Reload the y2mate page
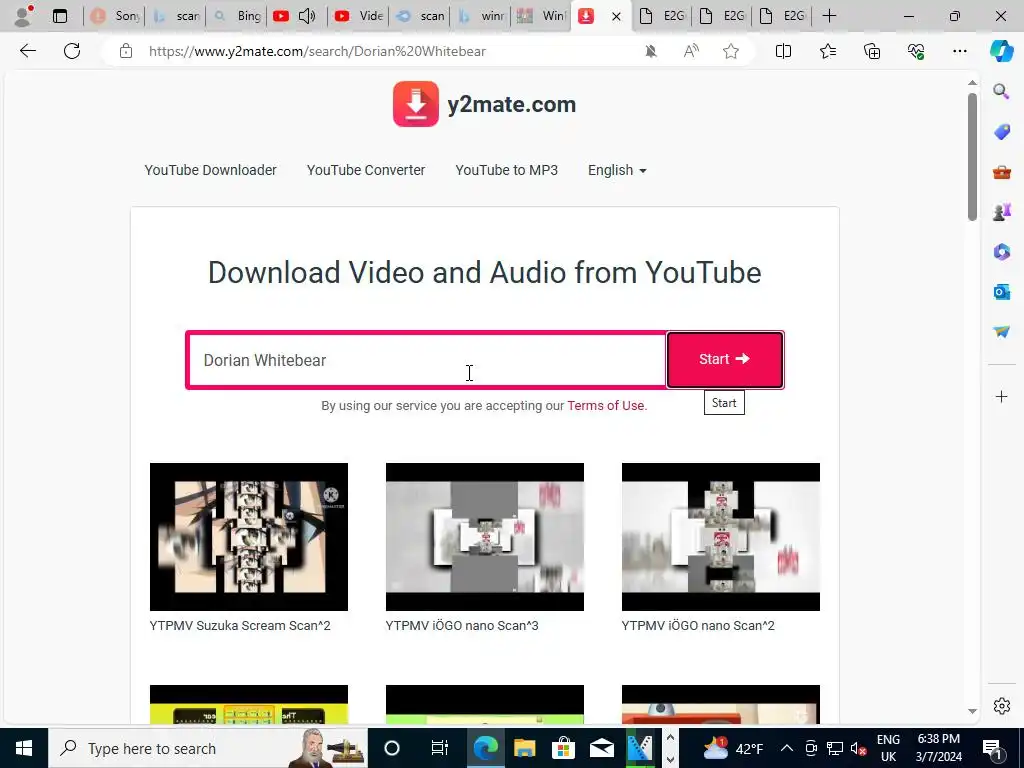The image size is (1024, 768). 72,51
